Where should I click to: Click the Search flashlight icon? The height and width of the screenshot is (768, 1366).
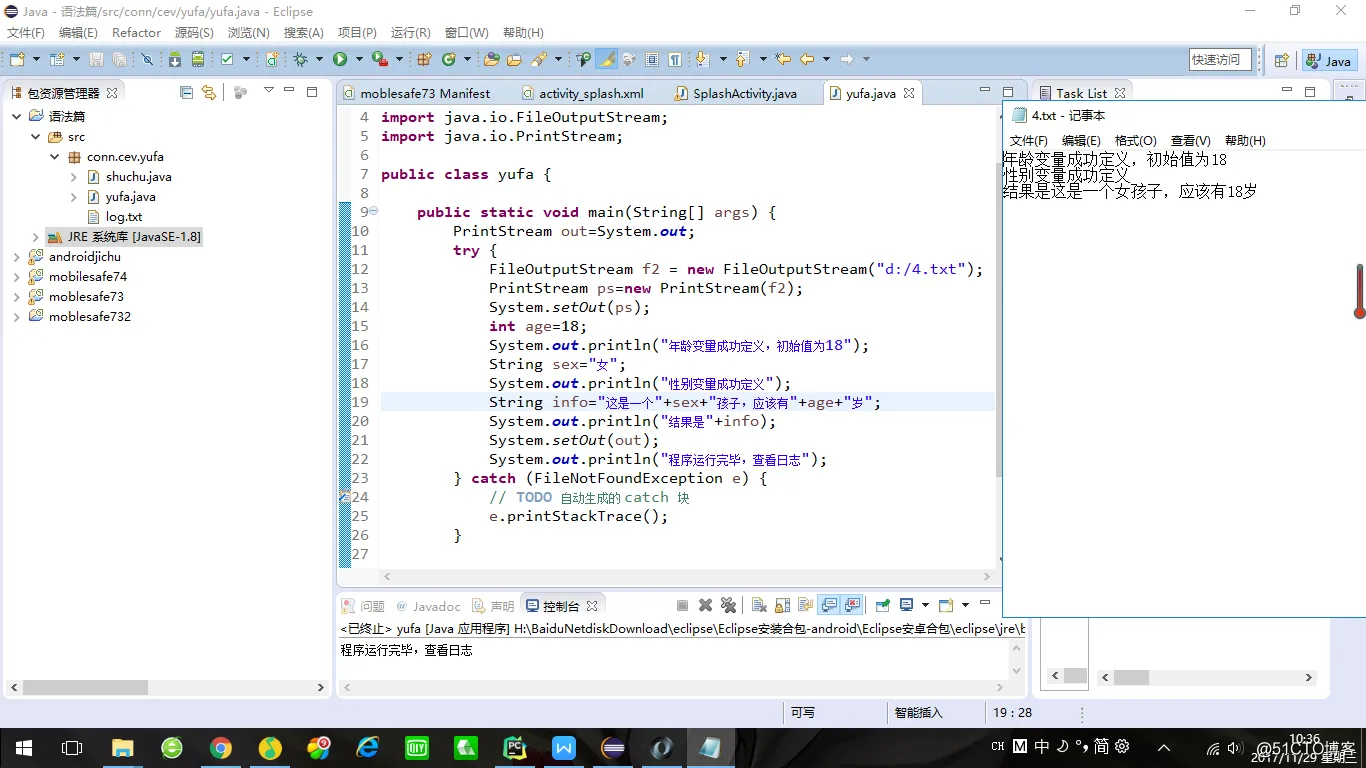click(x=537, y=59)
